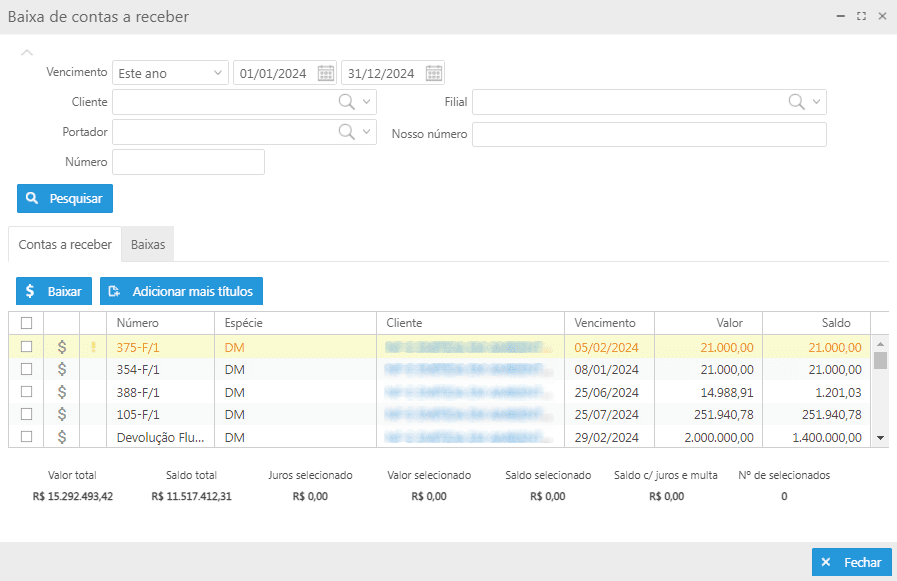
Task: Click the warning icon on row 375-F/1
Action: coord(93,347)
